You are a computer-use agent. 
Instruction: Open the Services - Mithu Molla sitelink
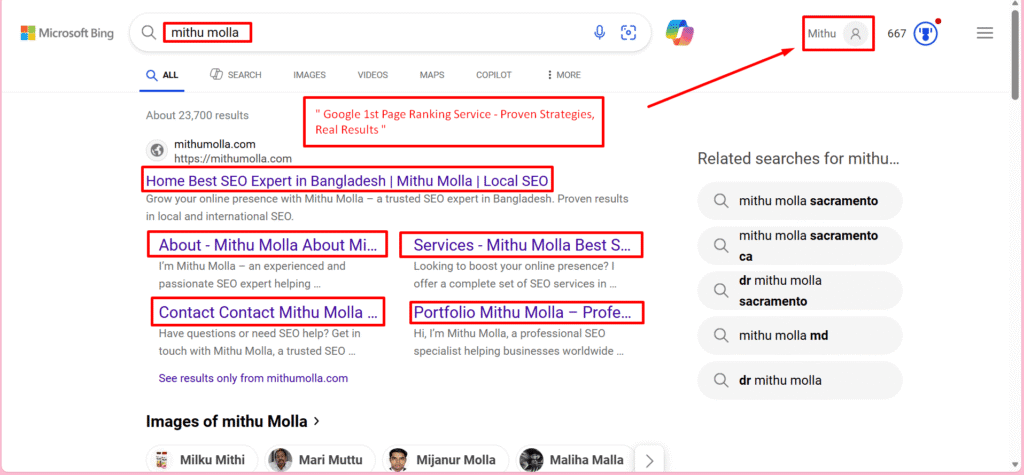[522, 245]
